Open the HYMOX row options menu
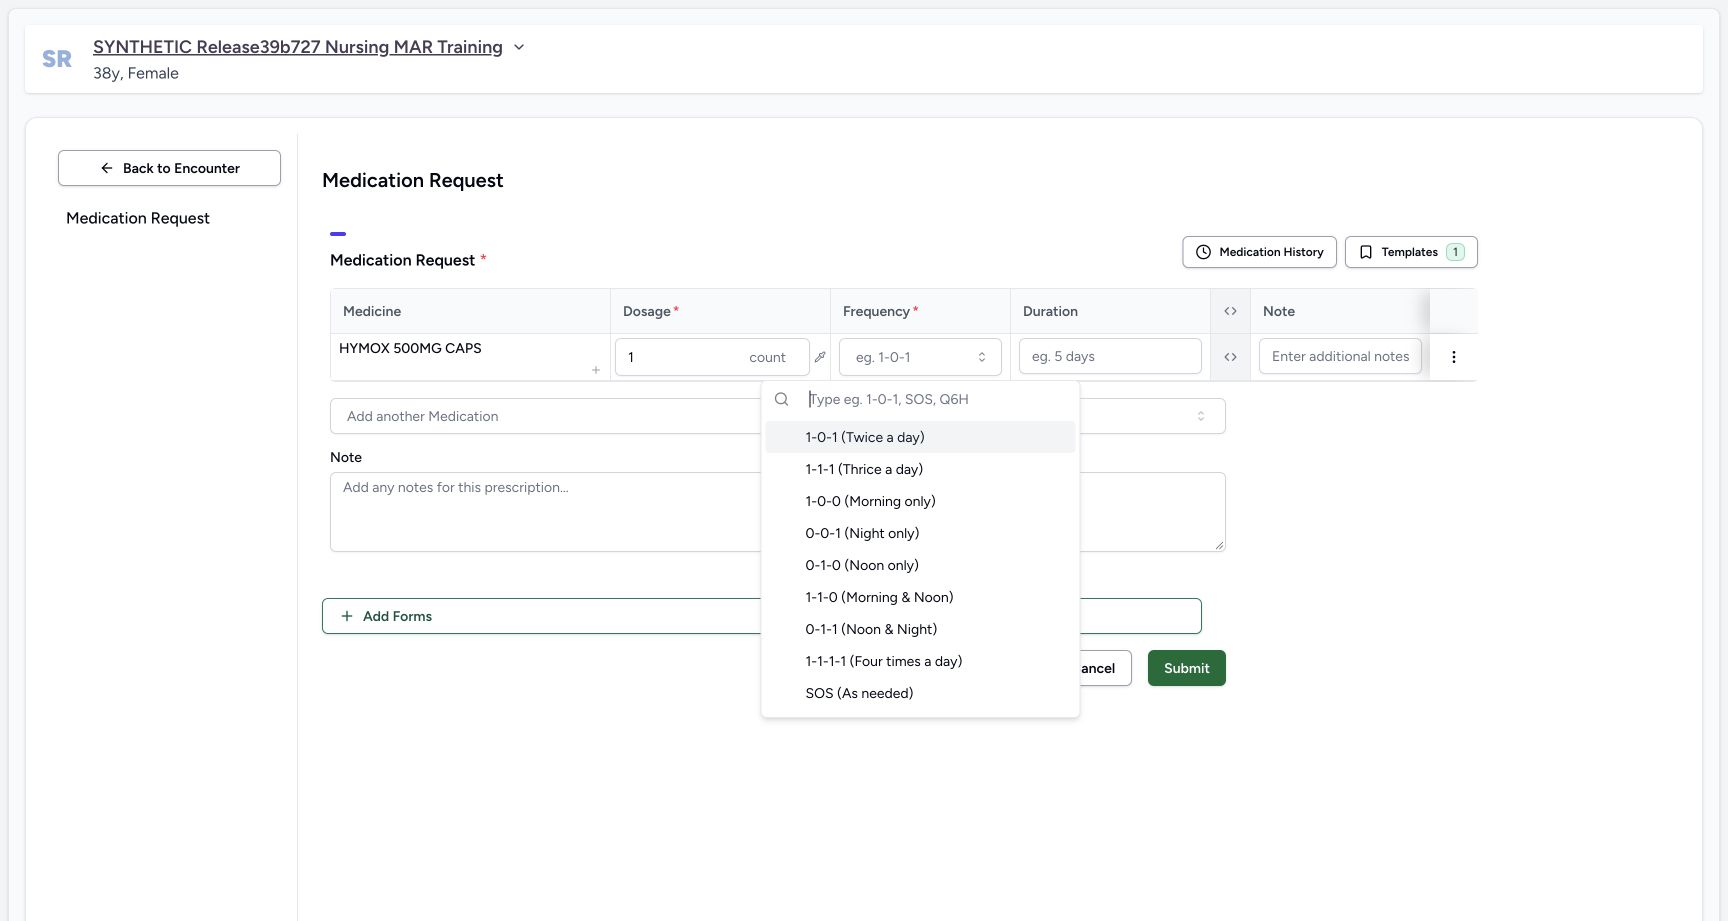The image size is (1728, 921). (x=1454, y=357)
